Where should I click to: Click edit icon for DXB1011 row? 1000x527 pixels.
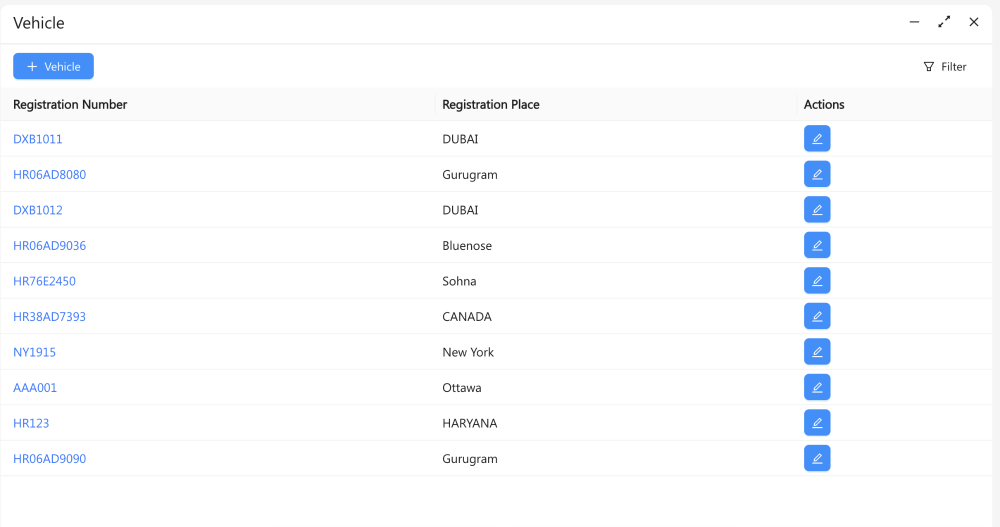(x=817, y=139)
